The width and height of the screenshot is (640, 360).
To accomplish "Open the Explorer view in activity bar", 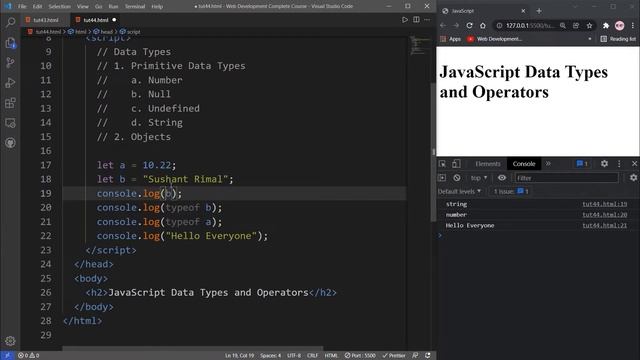I will coord(10,43).
